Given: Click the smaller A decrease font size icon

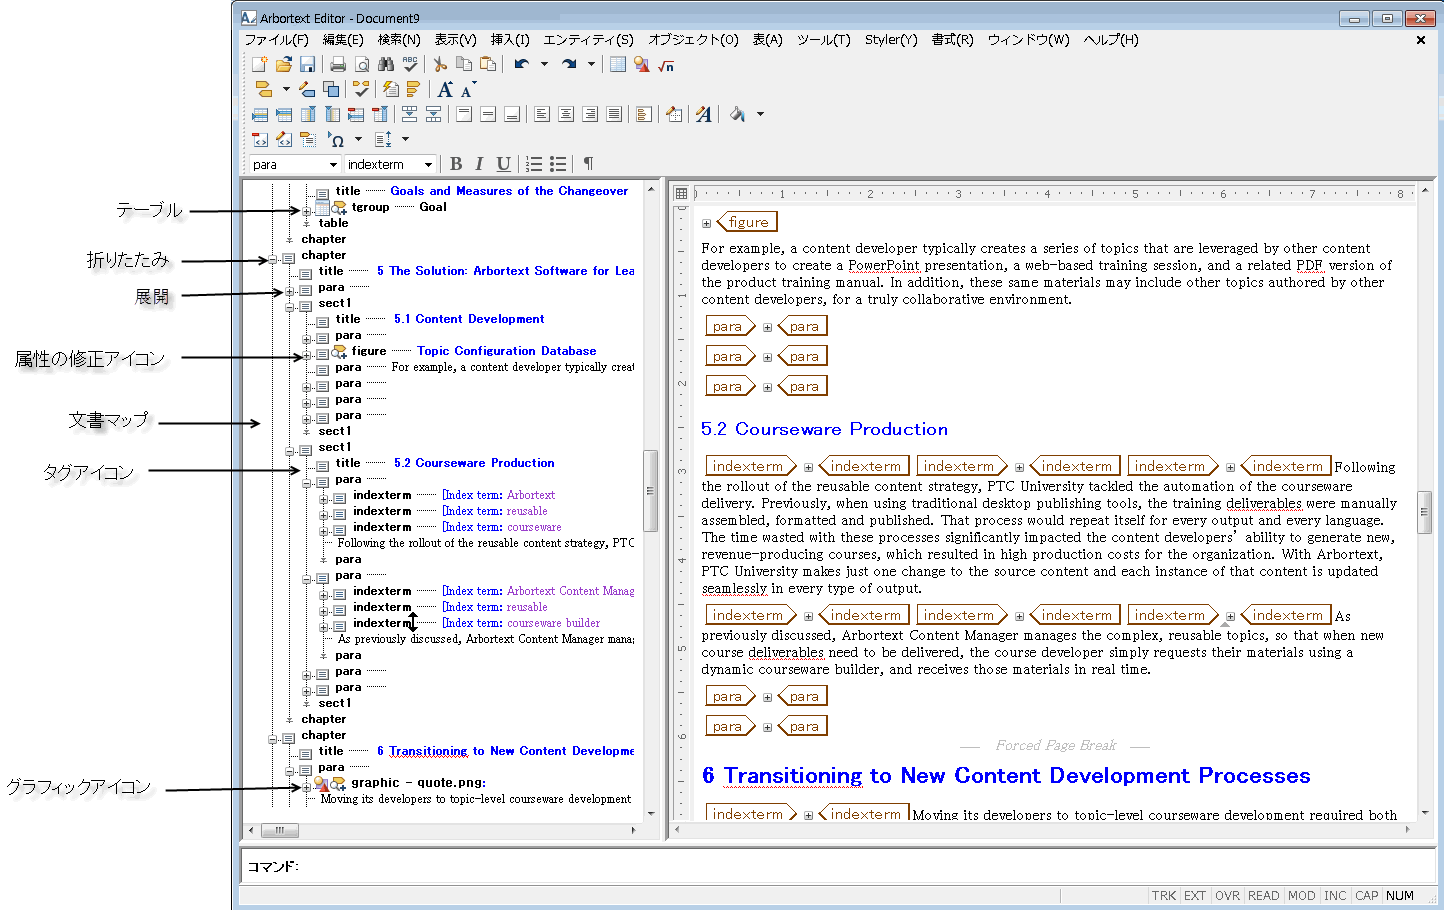Looking at the screenshot, I should tap(467, 89).
